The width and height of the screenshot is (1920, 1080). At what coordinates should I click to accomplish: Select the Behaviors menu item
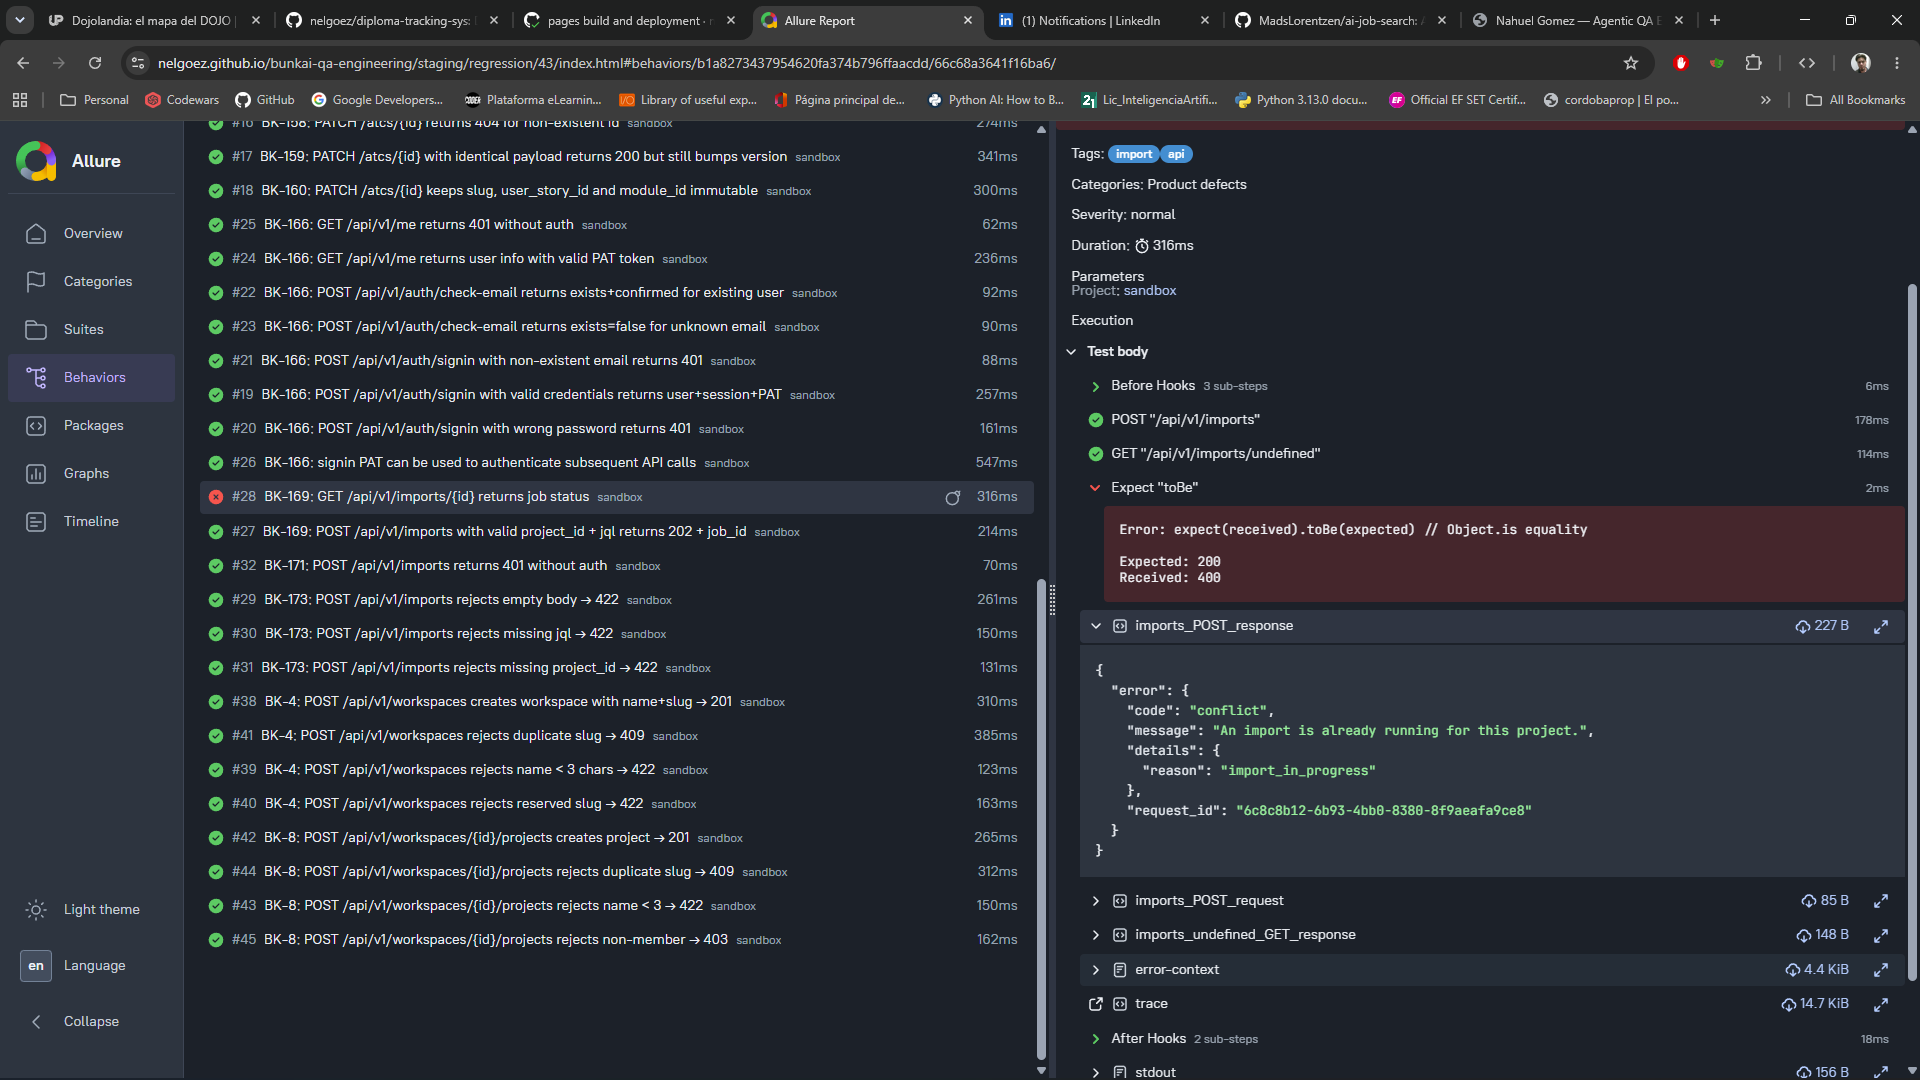tap(92, 377)
